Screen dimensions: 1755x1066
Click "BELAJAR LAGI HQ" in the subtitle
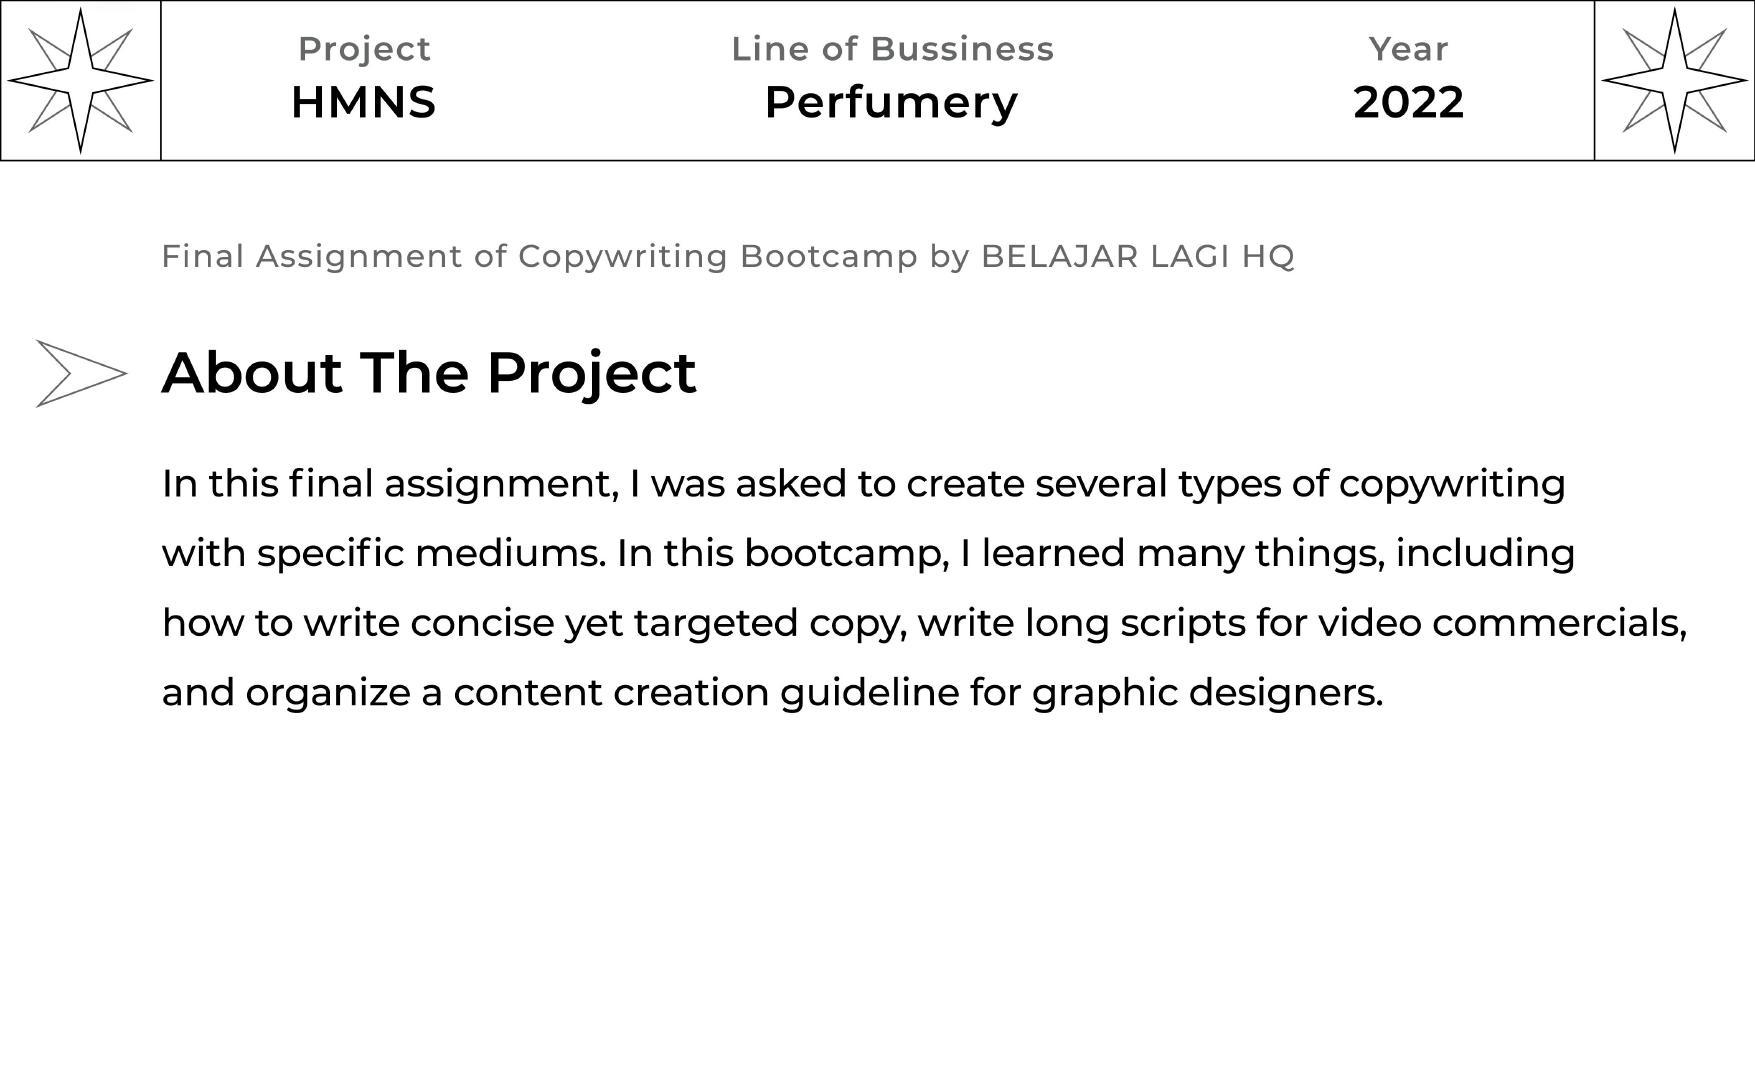(1137, 256)
